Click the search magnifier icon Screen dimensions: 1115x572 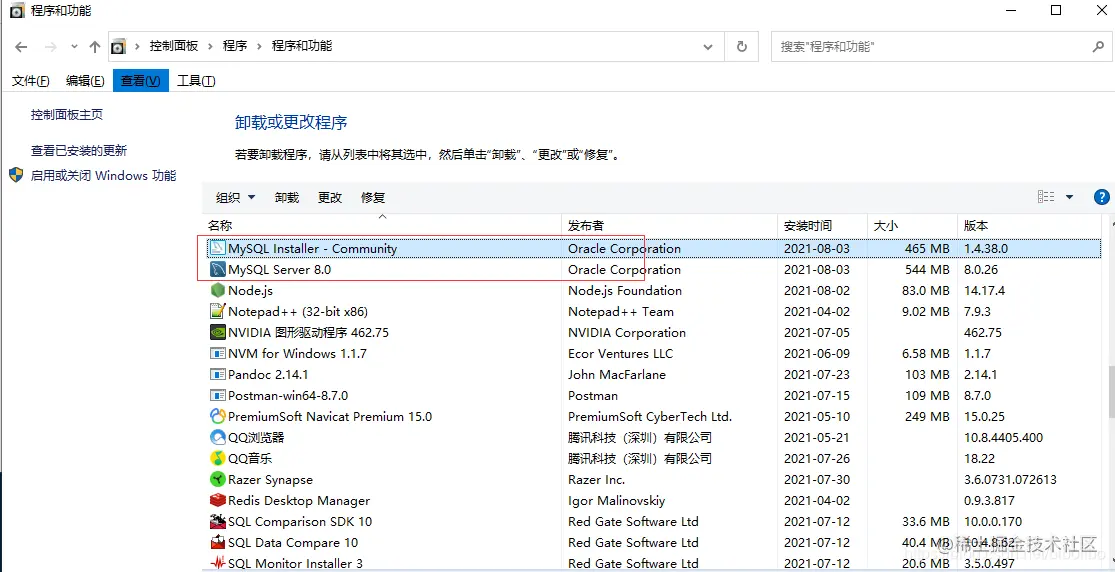pyautogui.click(x=1097, y=46)
